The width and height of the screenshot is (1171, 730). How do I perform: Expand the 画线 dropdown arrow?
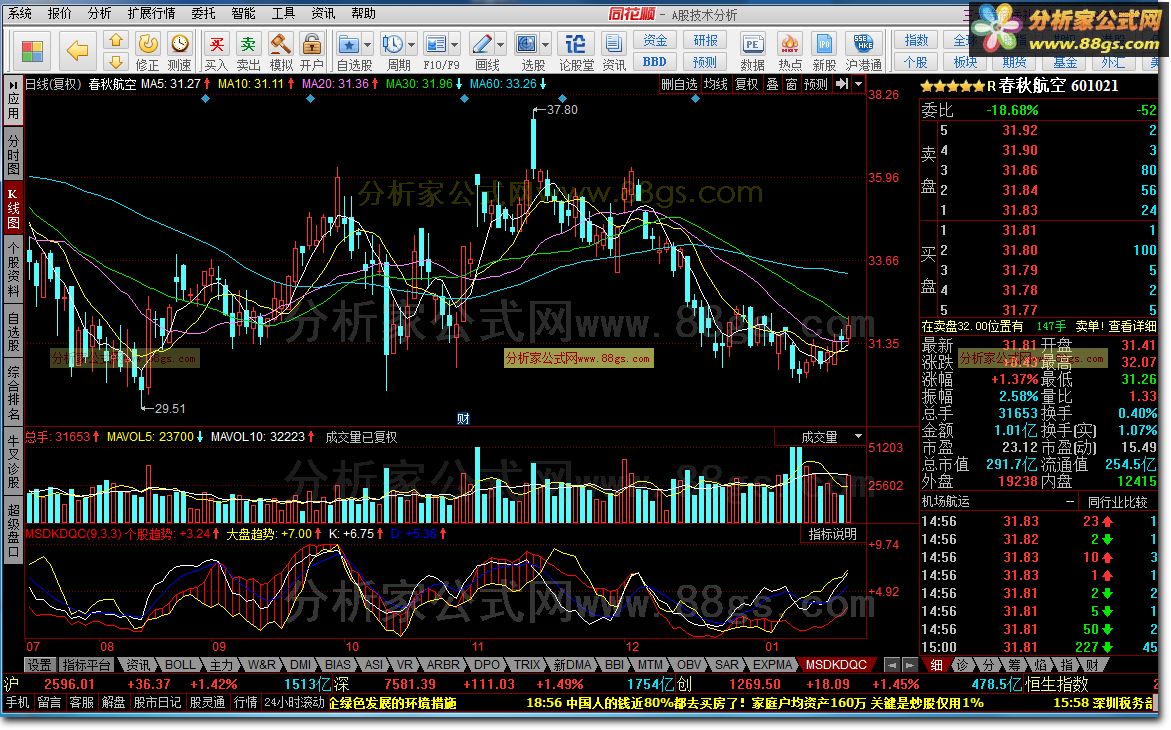tap(500, 44)
